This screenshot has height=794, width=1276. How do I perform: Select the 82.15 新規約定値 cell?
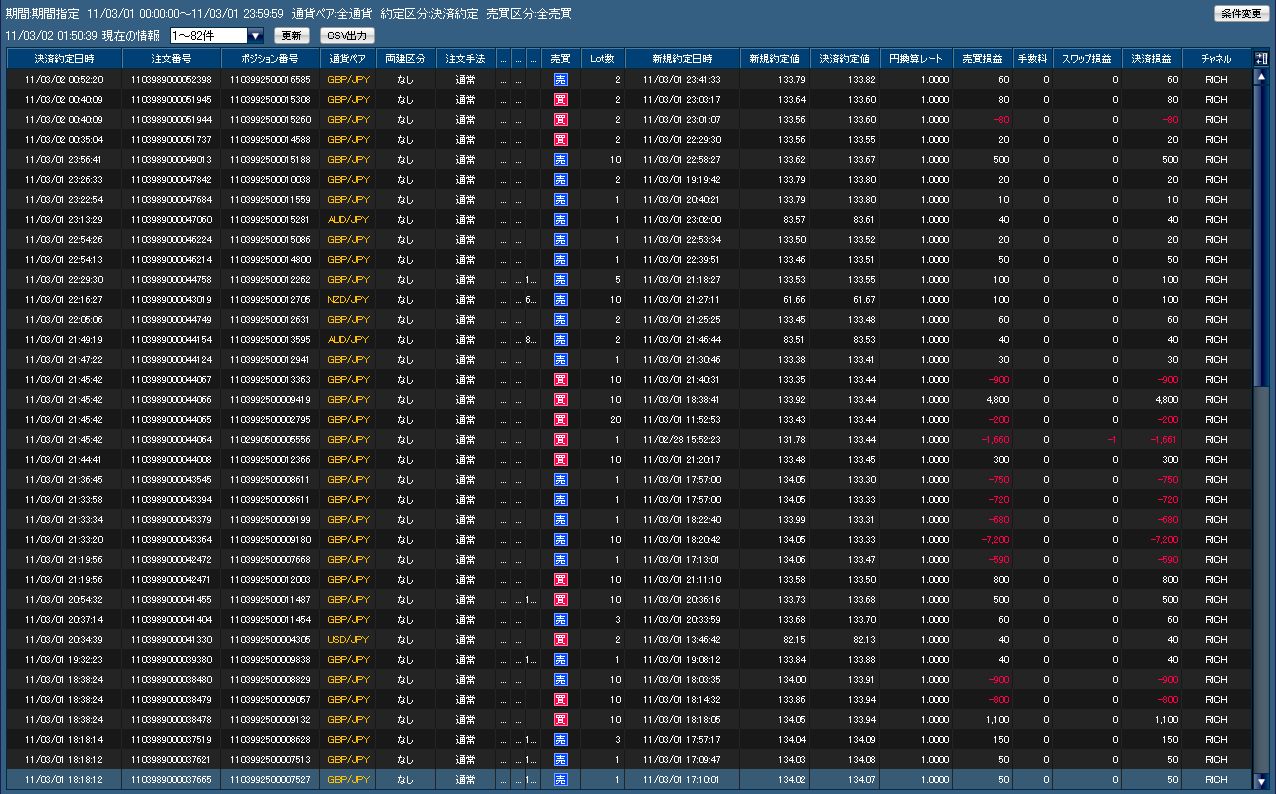774,639
